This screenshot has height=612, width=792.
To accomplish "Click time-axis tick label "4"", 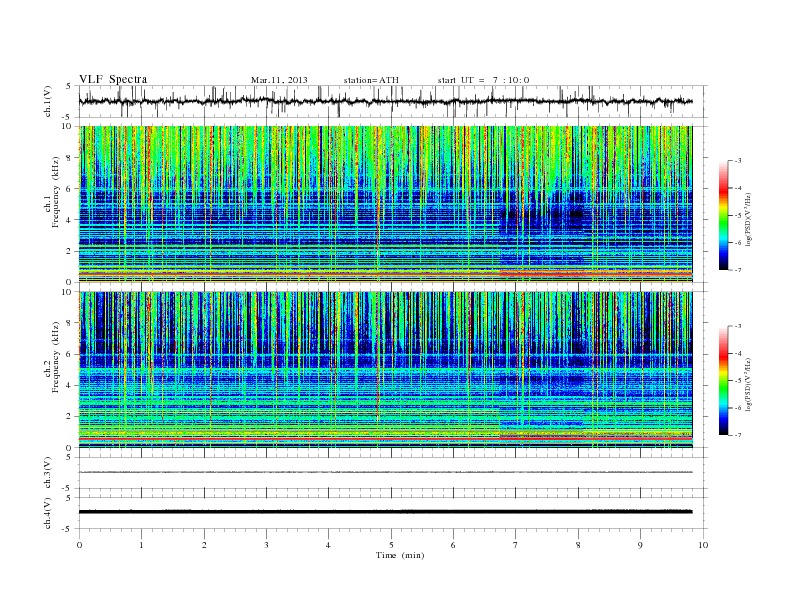I will (328, 545).
